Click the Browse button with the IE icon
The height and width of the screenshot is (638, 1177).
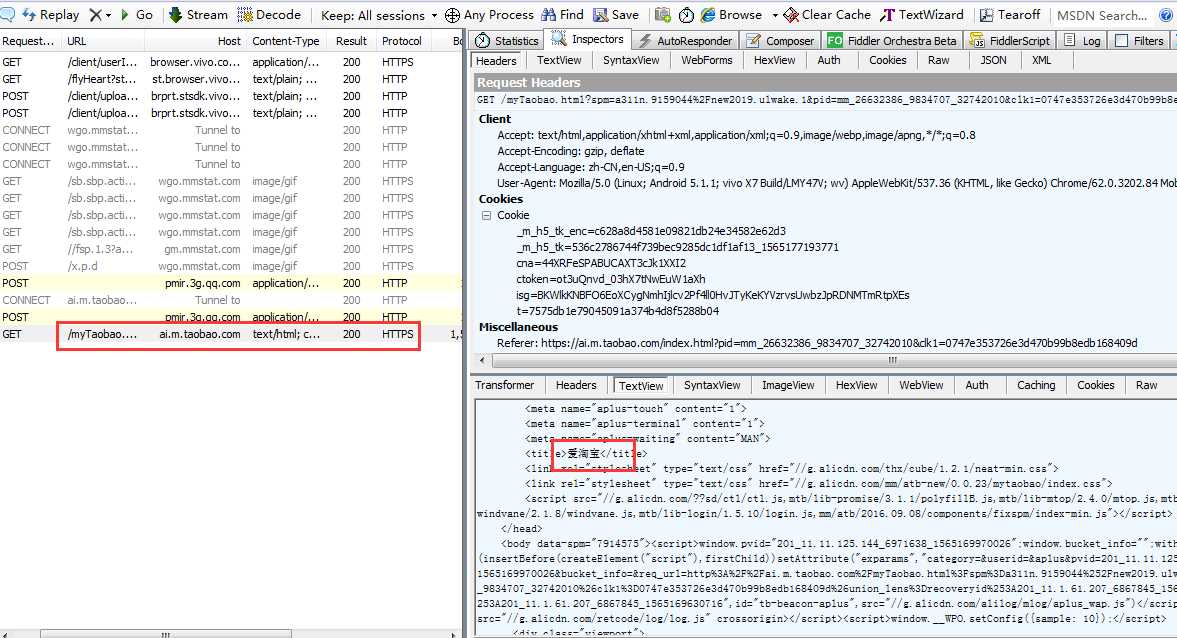click(x=732, y=14)
